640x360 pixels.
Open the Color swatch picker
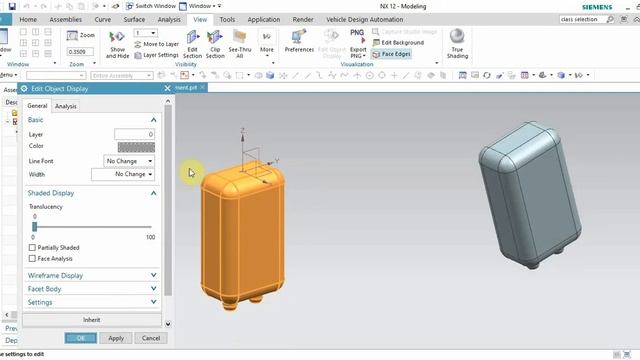[x=136, y=147]
